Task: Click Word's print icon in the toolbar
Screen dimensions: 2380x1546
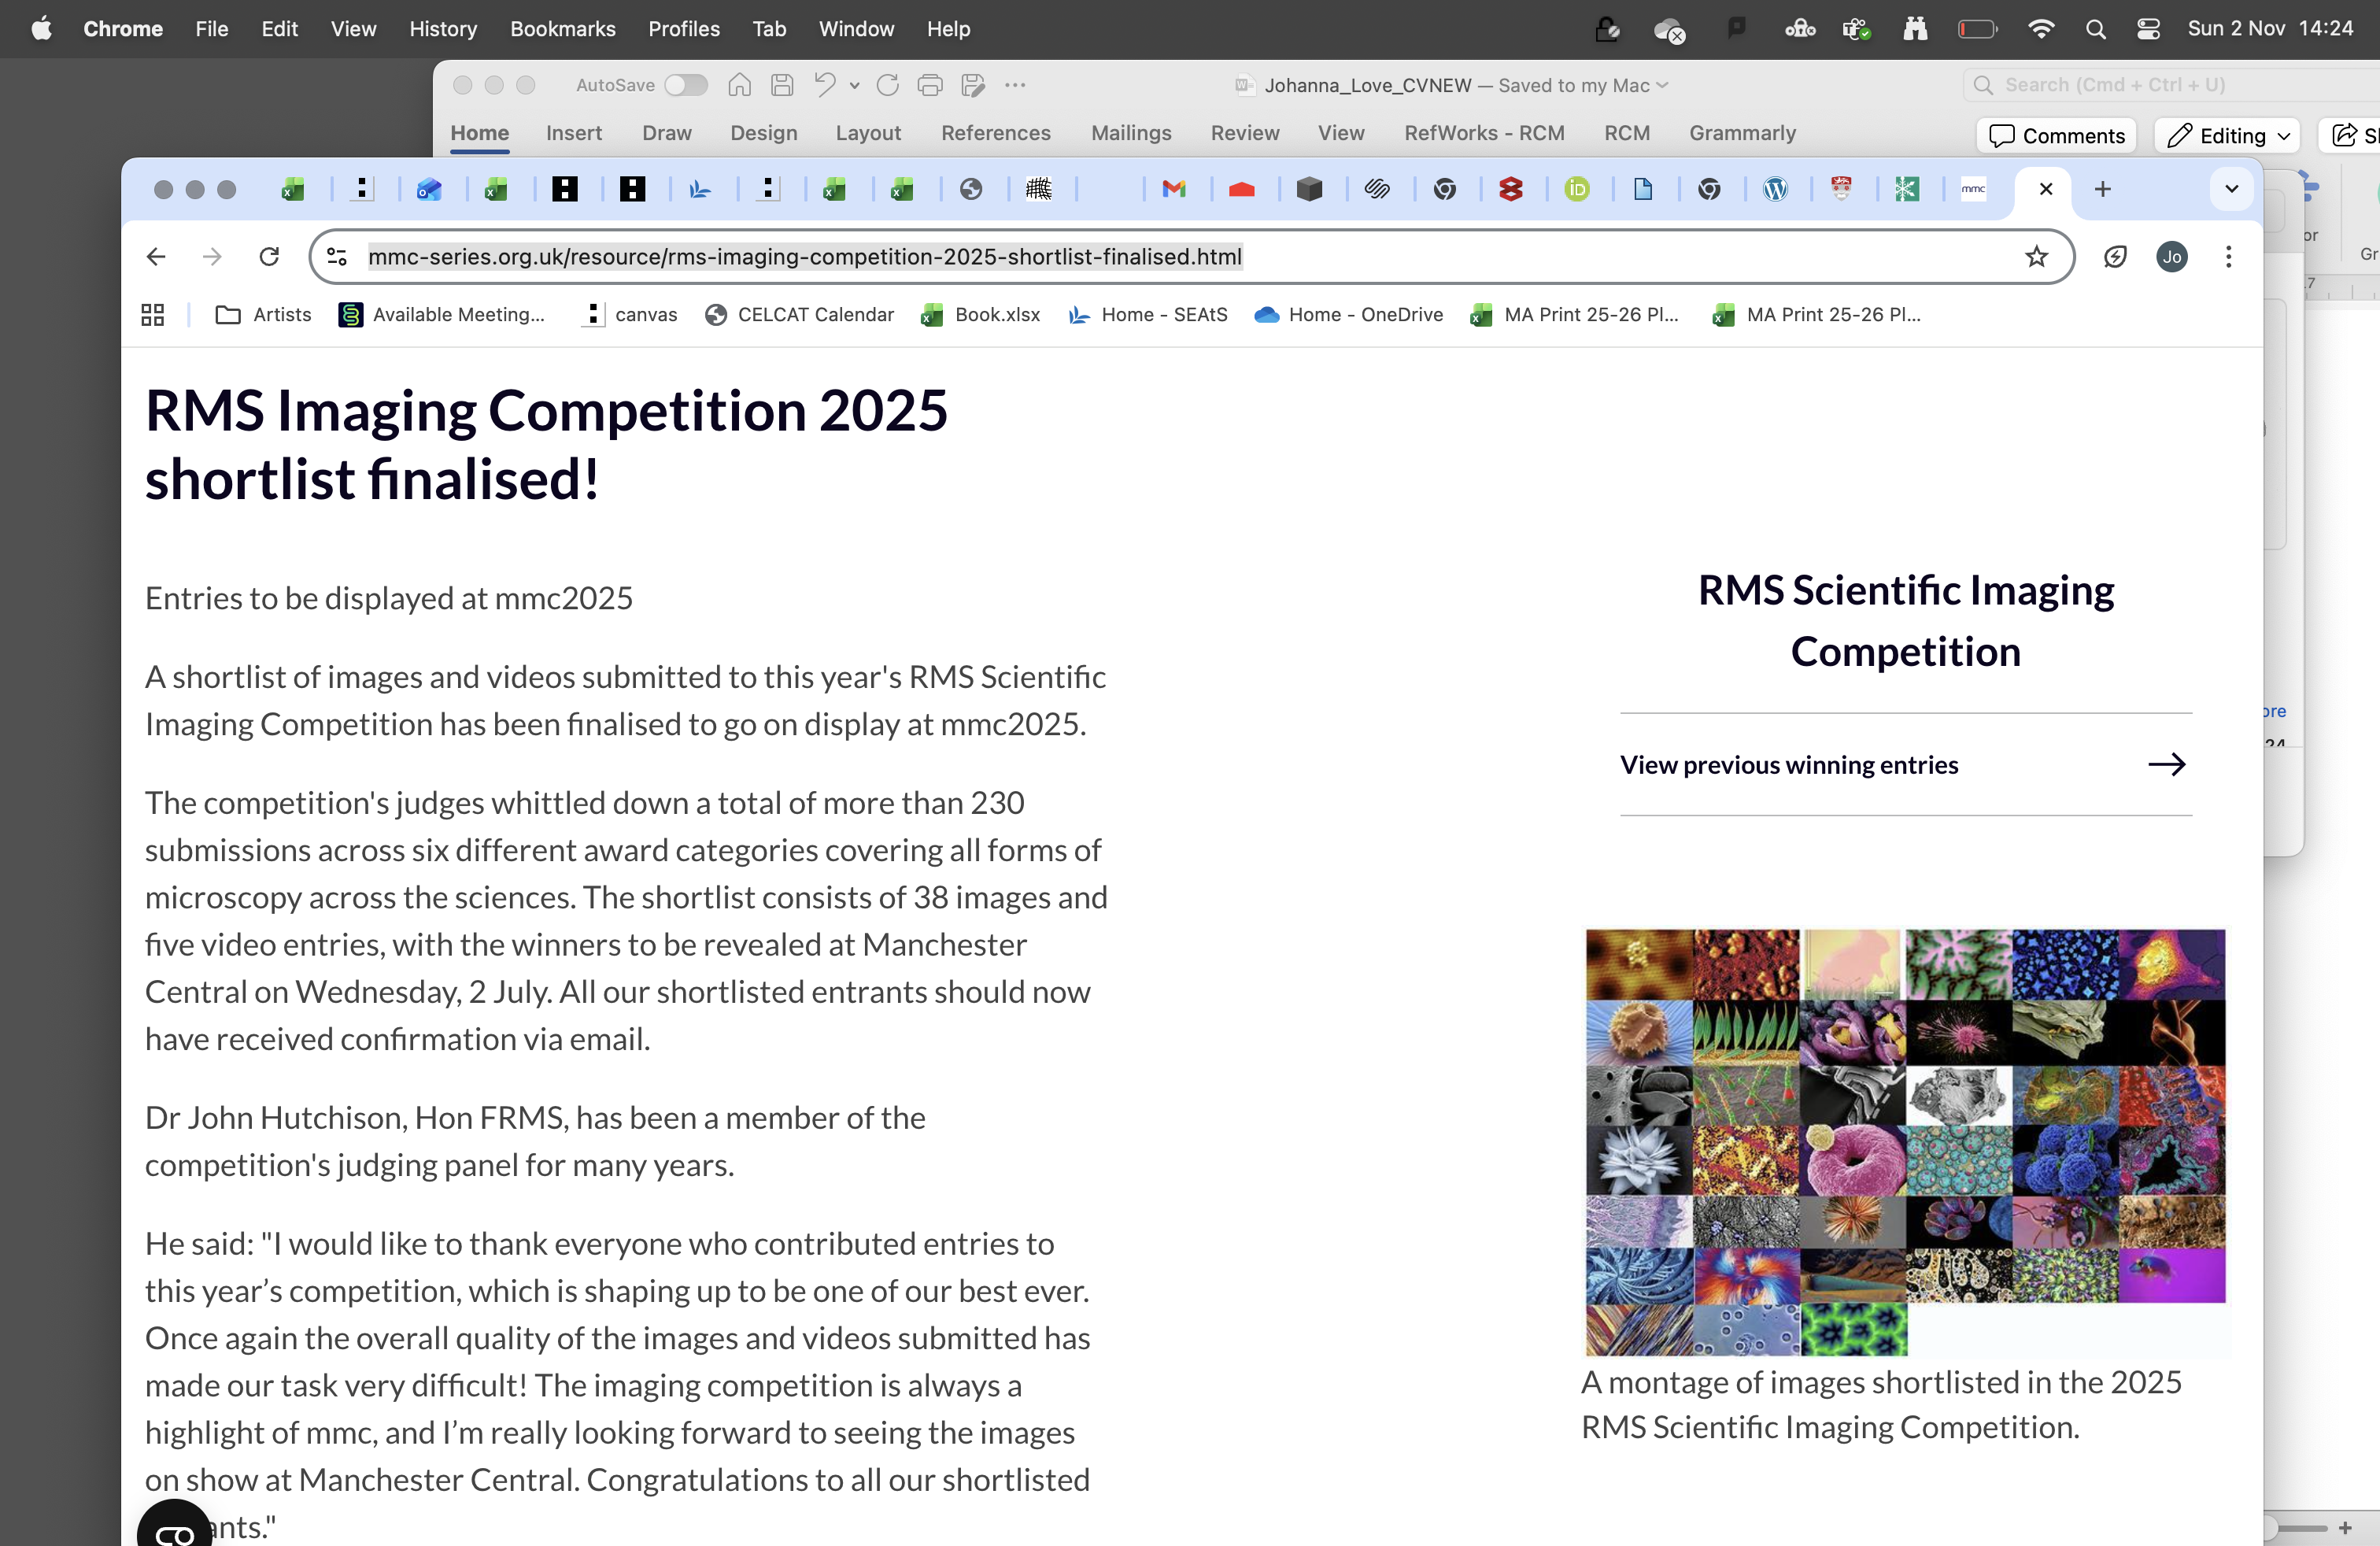Action: [929, 85]
